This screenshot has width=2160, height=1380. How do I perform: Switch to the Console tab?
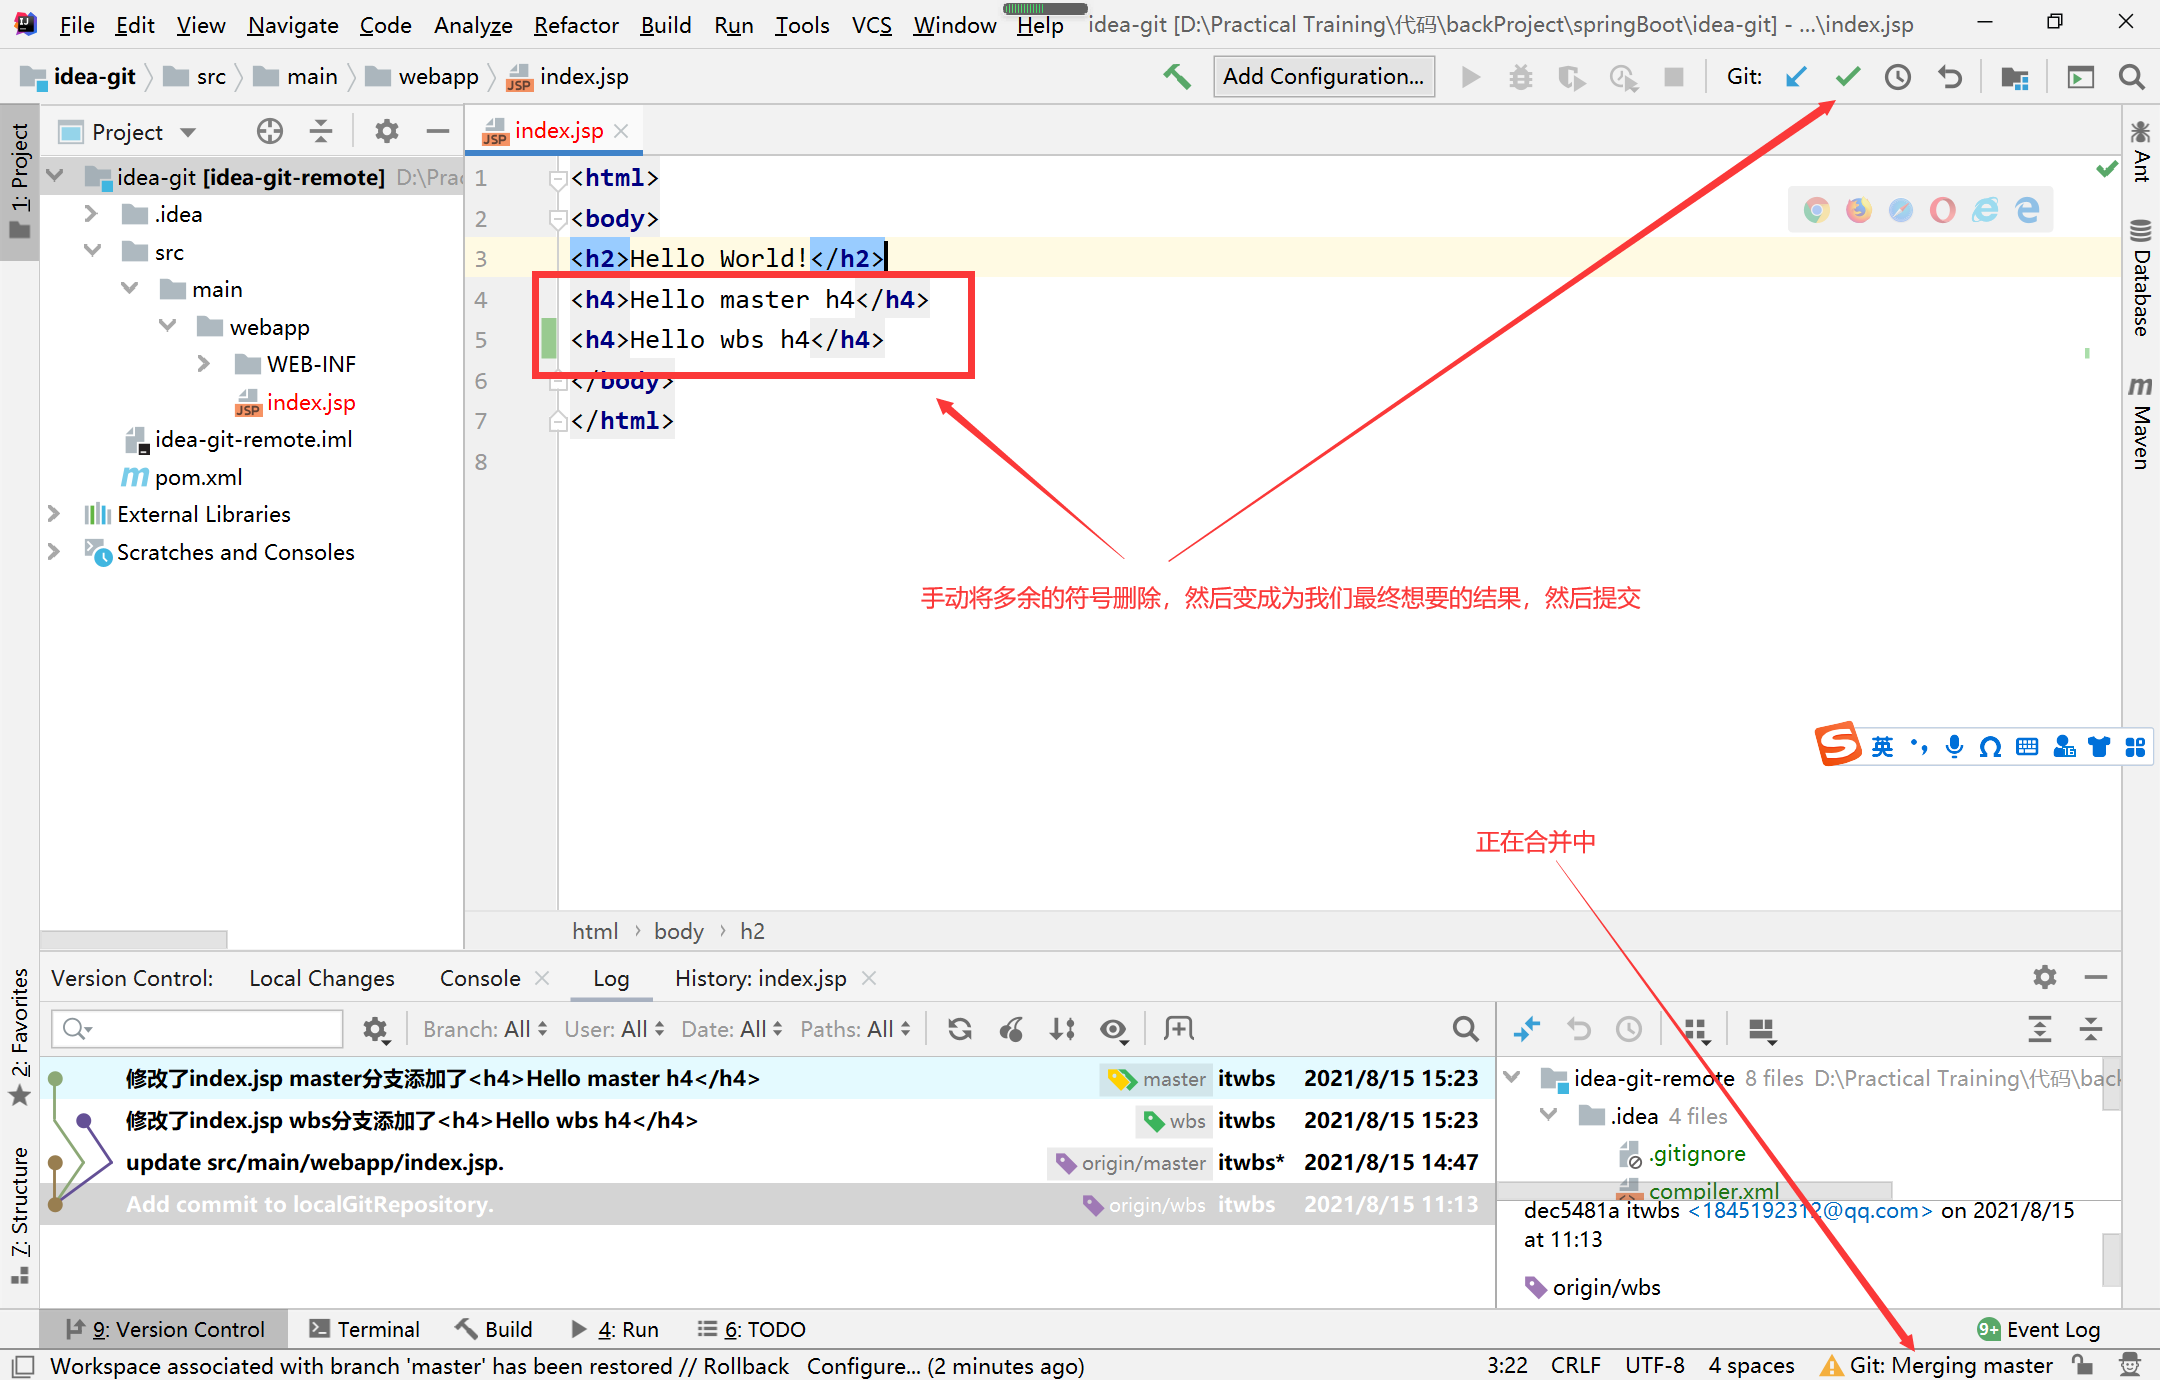click(480, 978)
